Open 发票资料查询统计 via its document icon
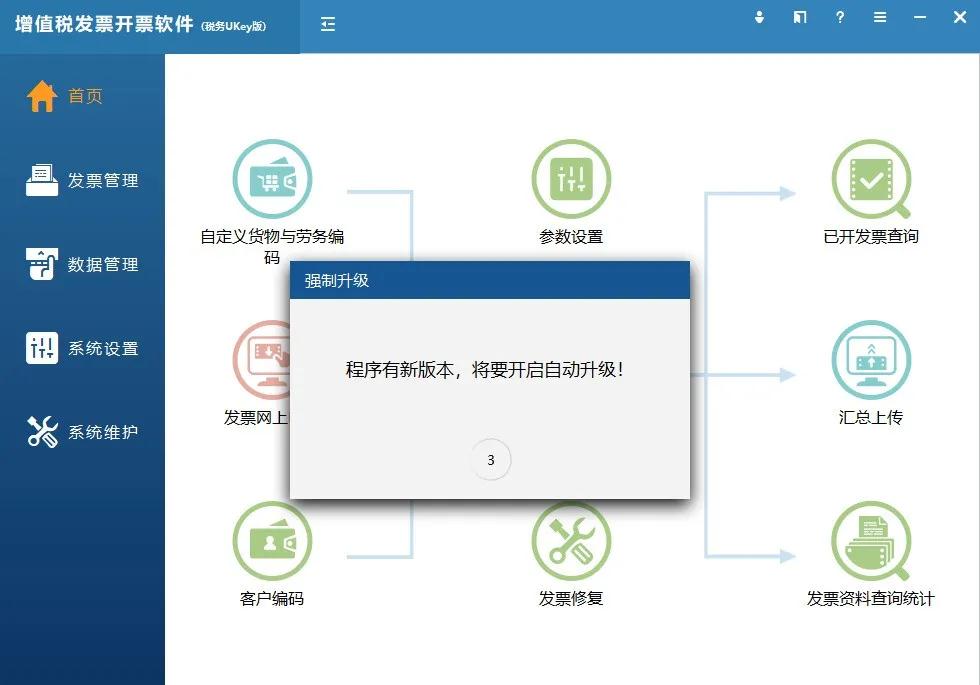 point(871,541)
